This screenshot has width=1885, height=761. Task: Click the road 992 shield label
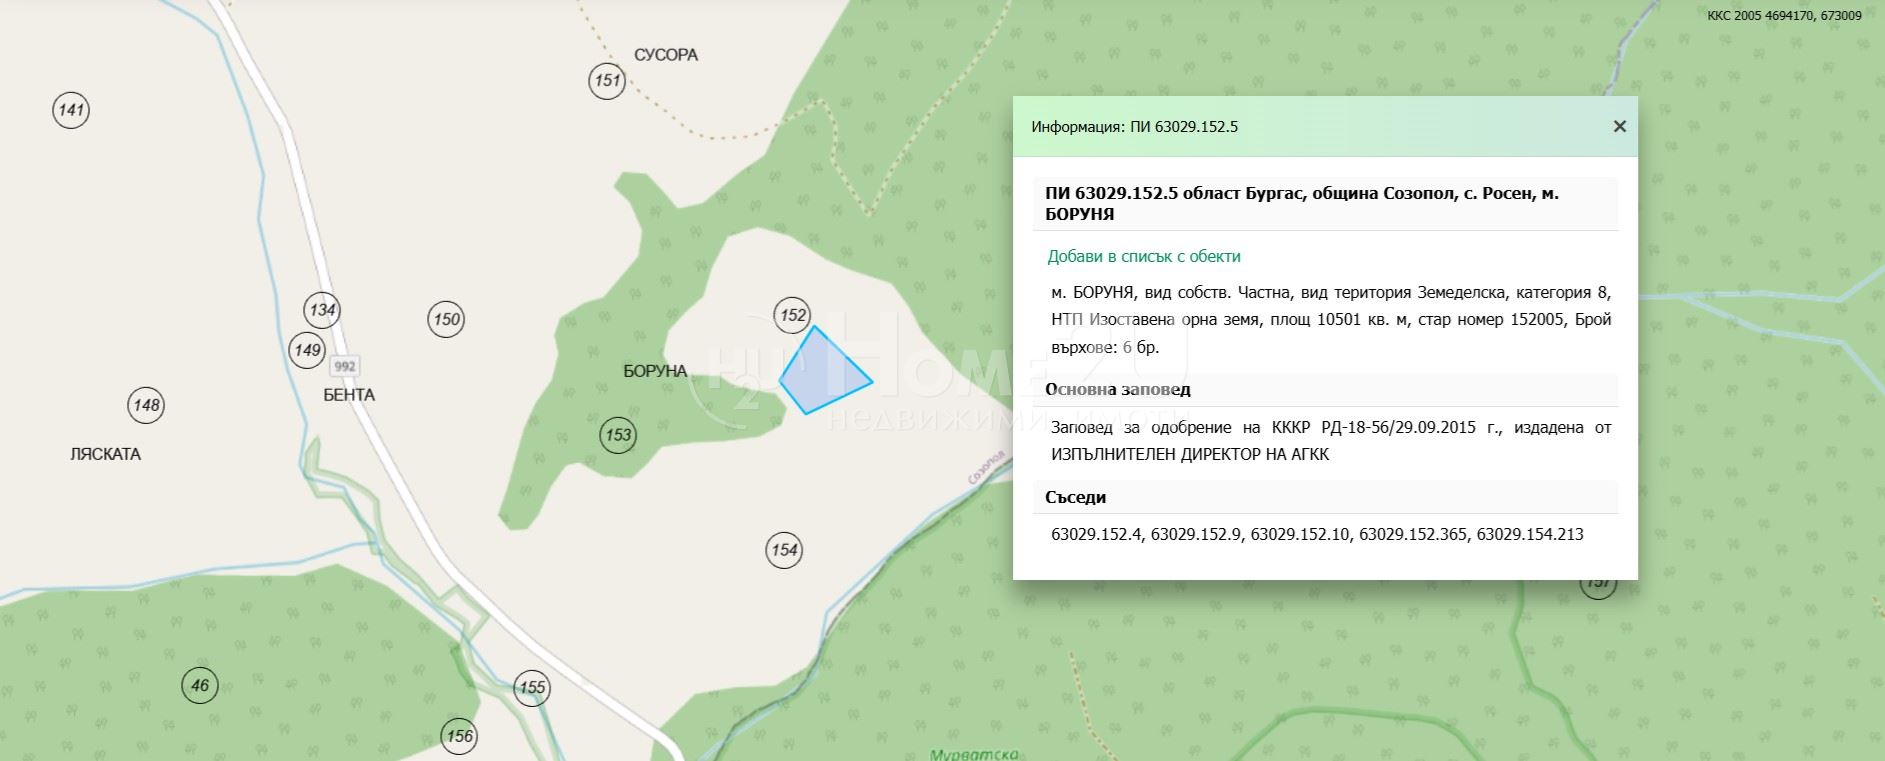(345, 366)
